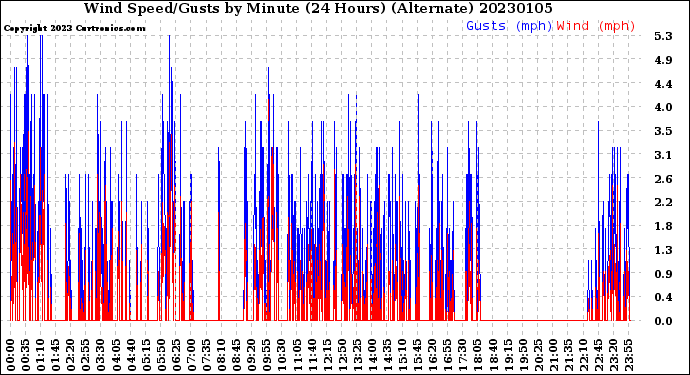Click the 21:35 time label

pos(567,355)
